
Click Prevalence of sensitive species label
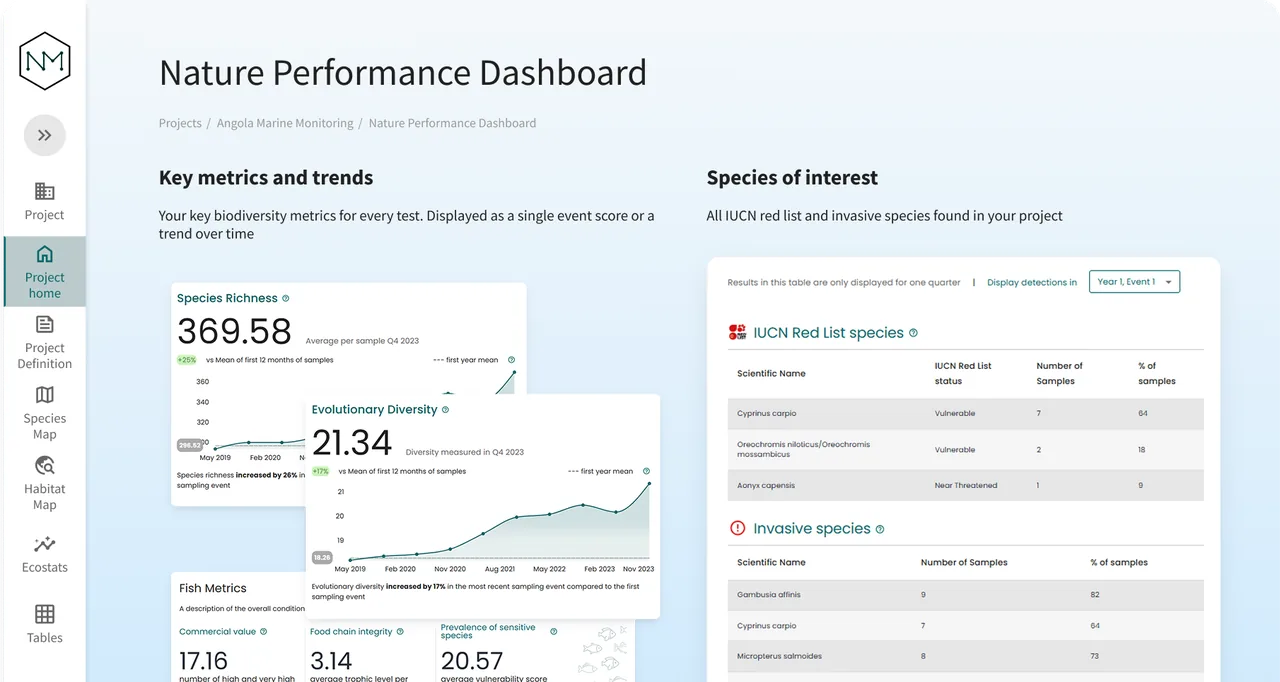pyautogui.click(x=488, y=632)
